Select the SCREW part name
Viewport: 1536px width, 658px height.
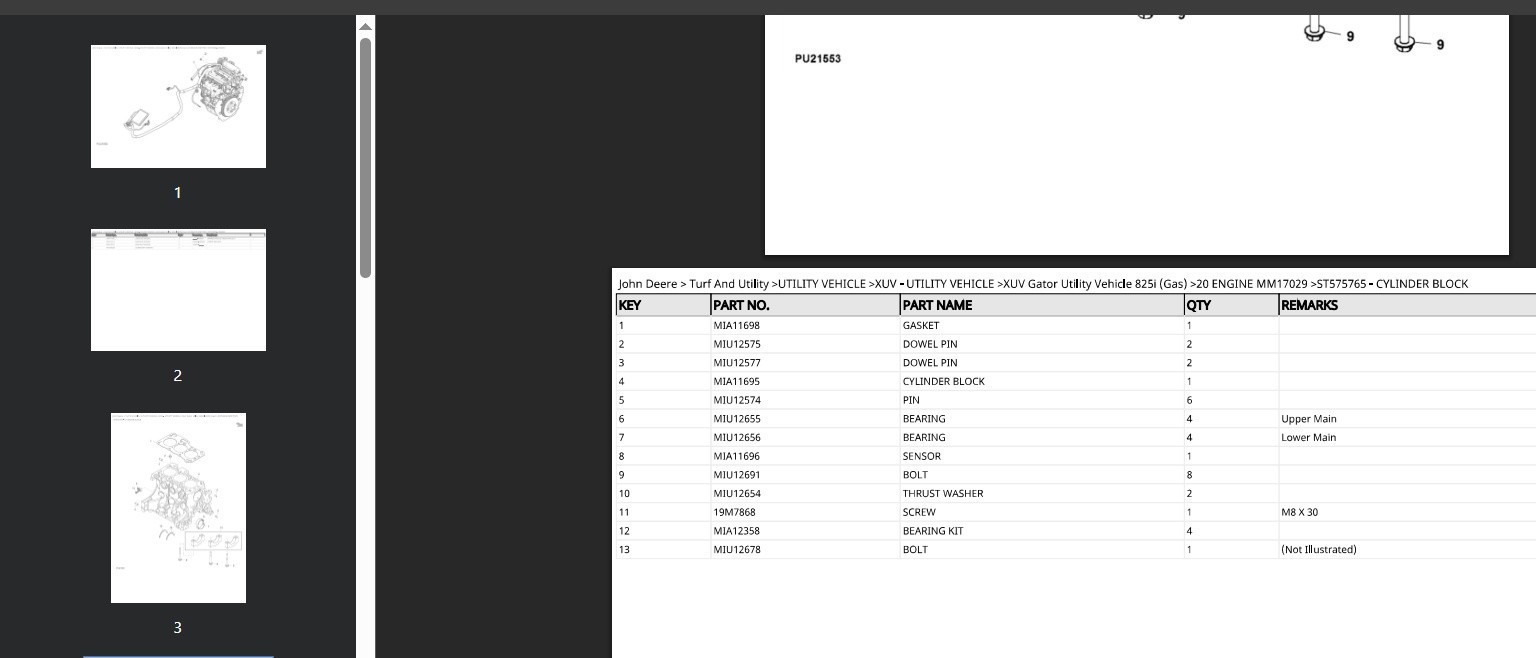point(919,512)
